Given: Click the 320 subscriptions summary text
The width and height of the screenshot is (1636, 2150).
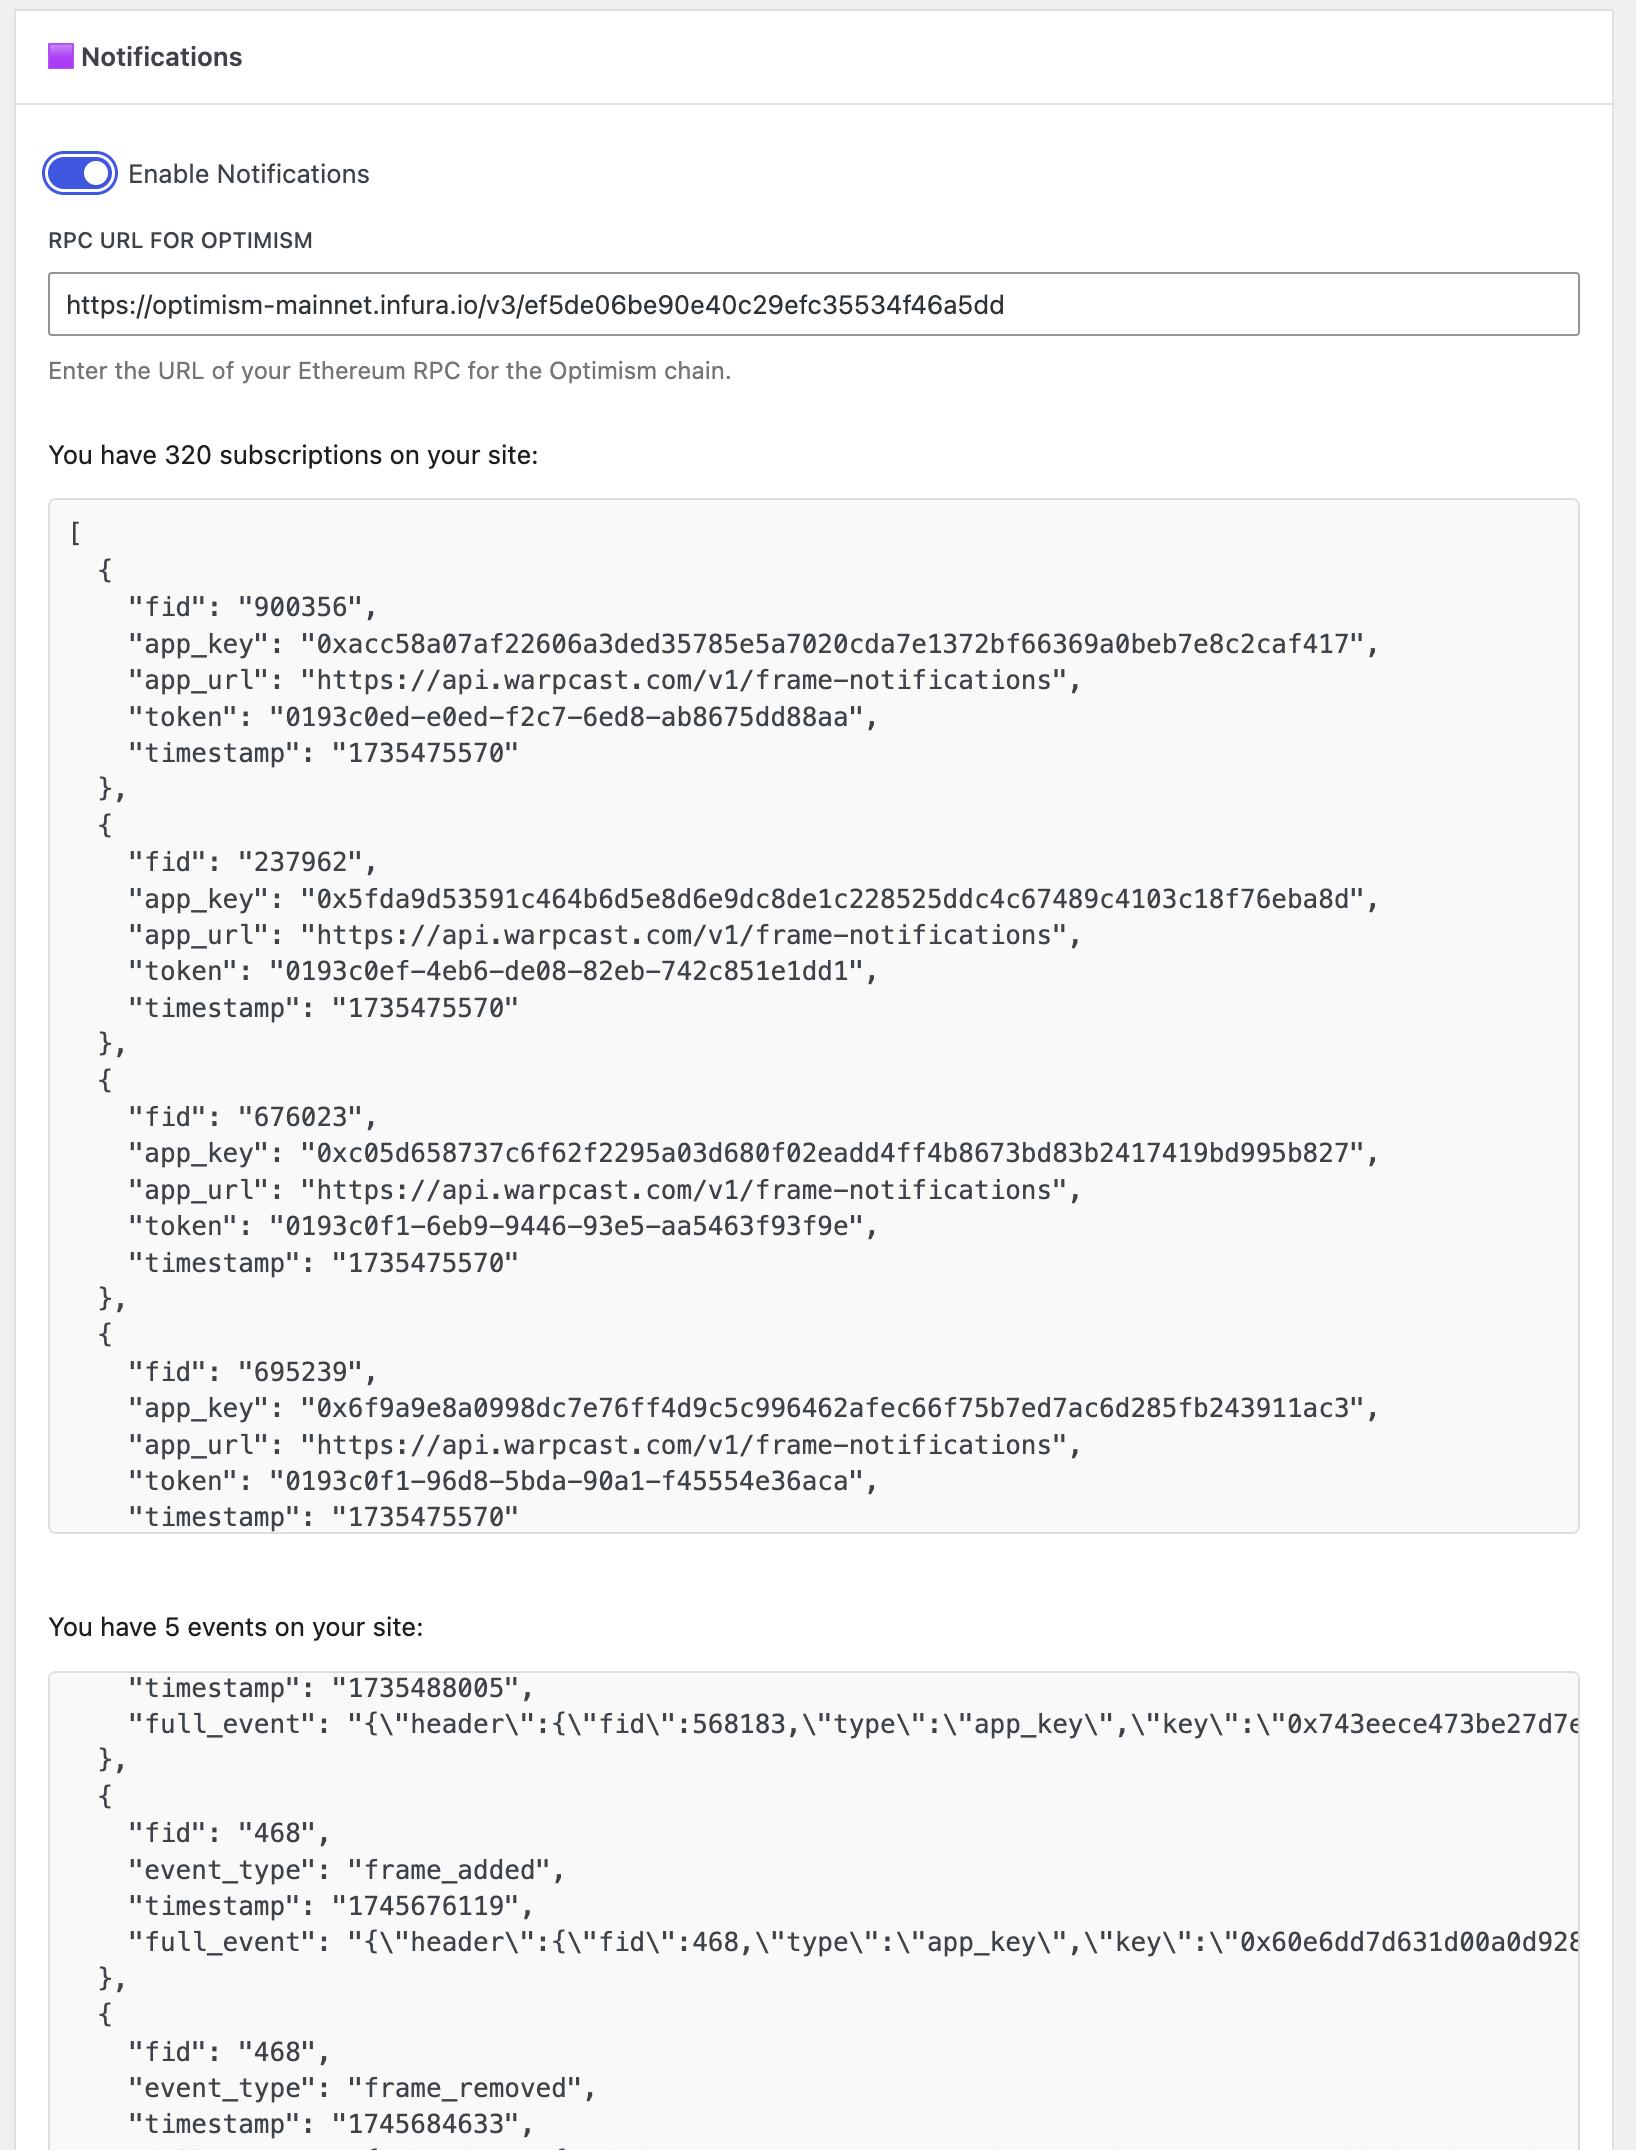Looking at the screenshot, I should point(293,455).
